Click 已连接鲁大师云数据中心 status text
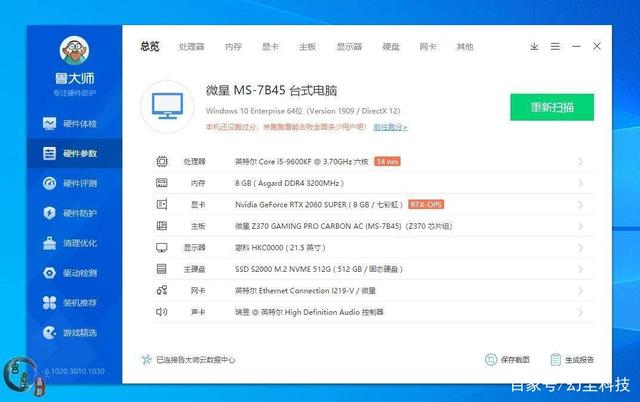640x402 pixels. 196,360
